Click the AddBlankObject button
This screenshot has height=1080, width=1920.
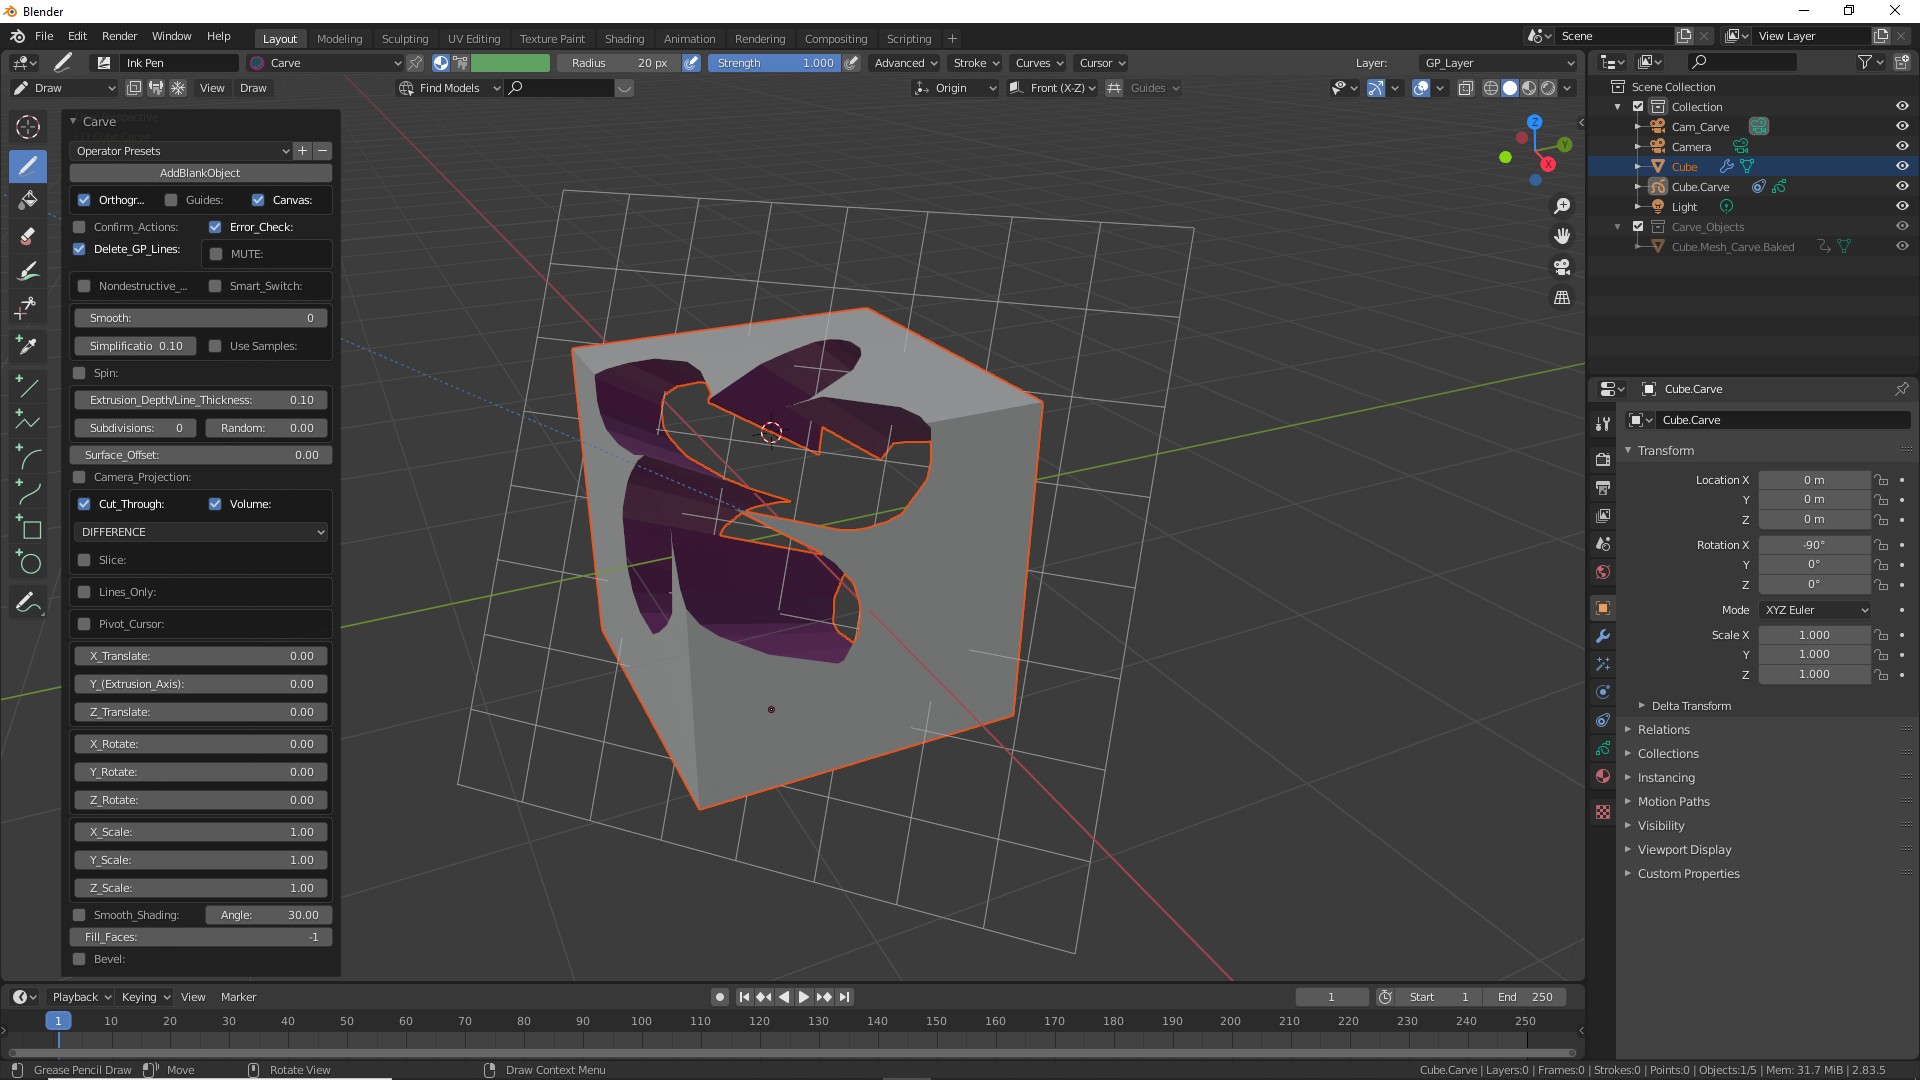click(200, 173)
